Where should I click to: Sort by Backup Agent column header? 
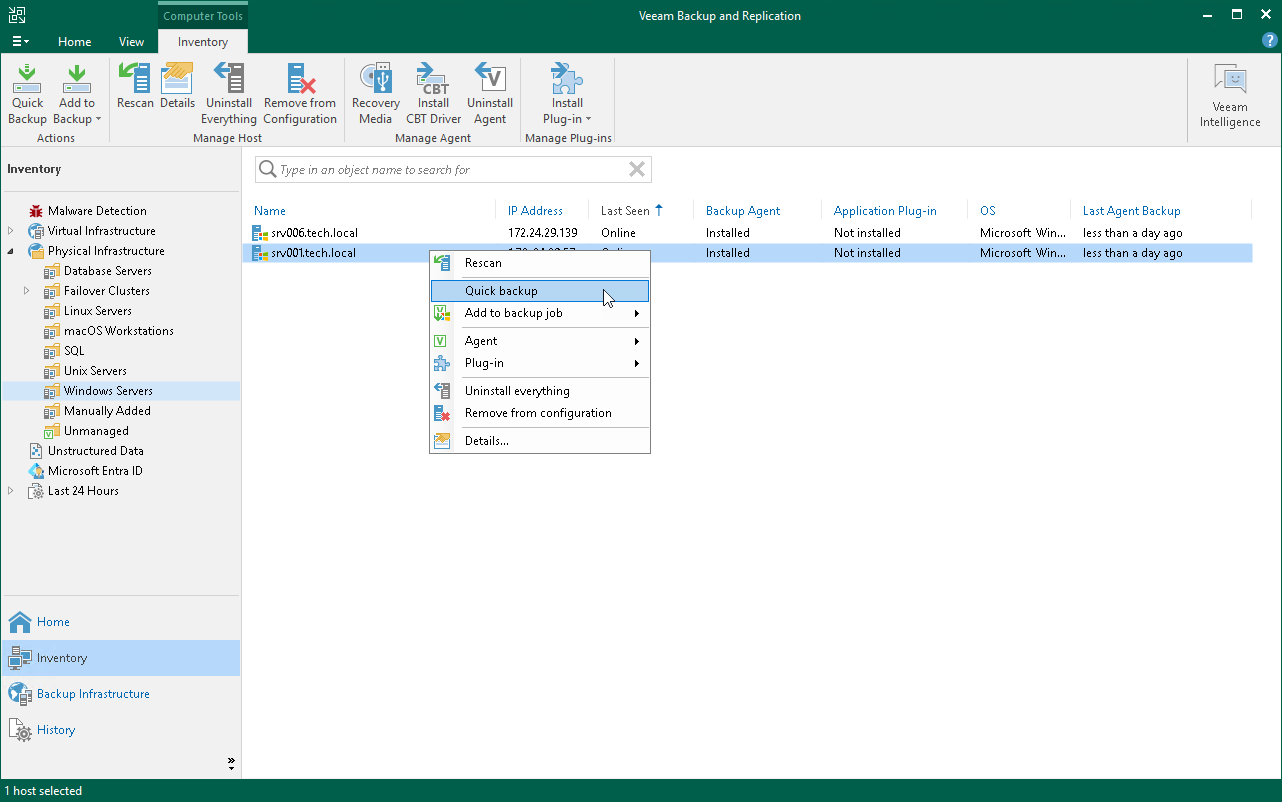click(x=743, y=211)
